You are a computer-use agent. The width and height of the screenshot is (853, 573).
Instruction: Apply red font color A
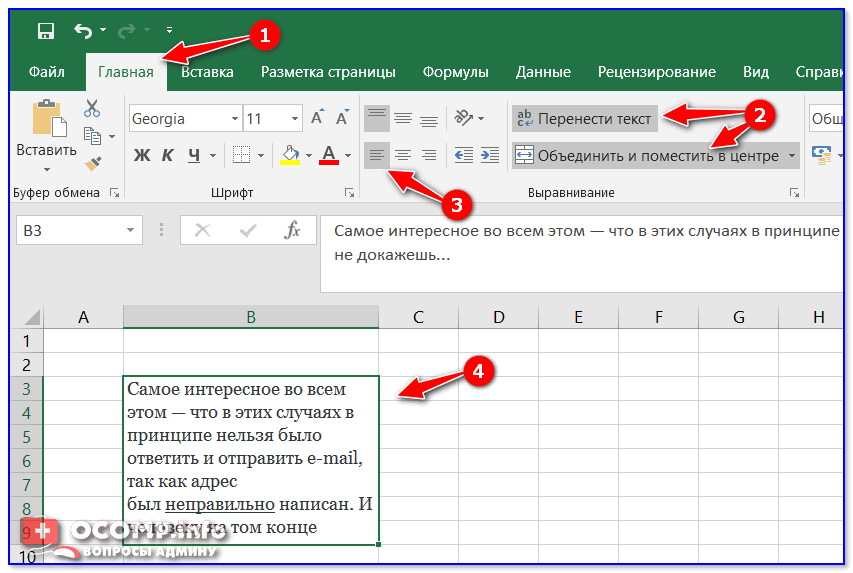pyautogui.click(x=329, y=155)
